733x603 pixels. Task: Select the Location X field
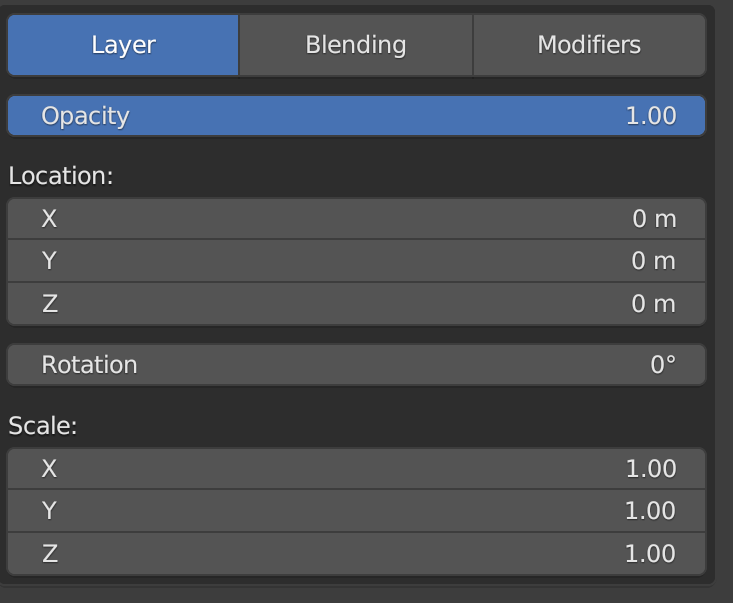356,219
